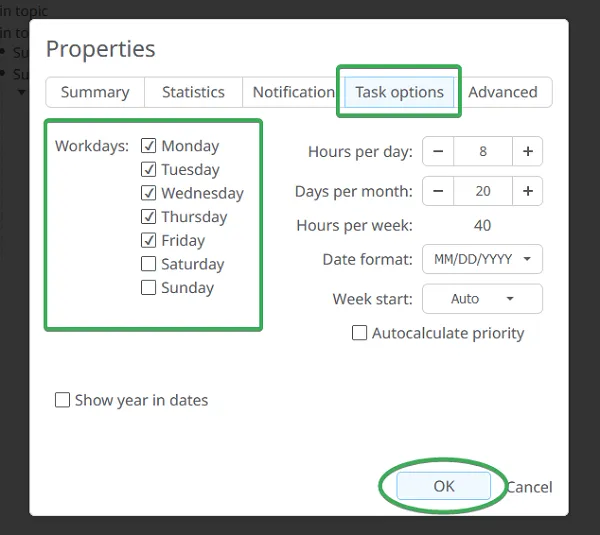Enable Saturday as a workday
Screen dimensions: 600x535
pos(149,264)
